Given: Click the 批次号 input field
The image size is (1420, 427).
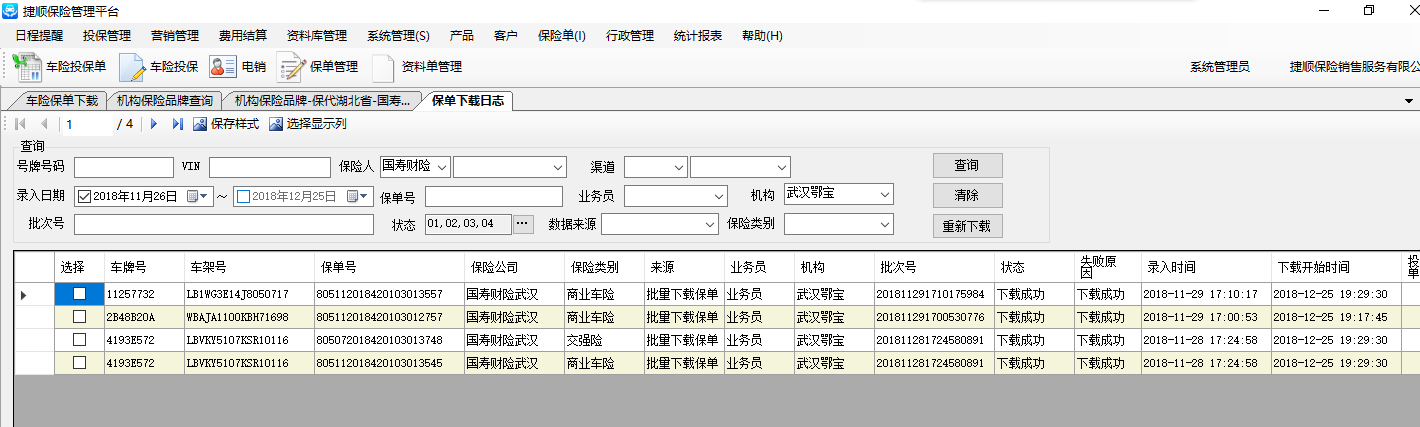Looking at the screenshot, I should click(x=224, y=224).
